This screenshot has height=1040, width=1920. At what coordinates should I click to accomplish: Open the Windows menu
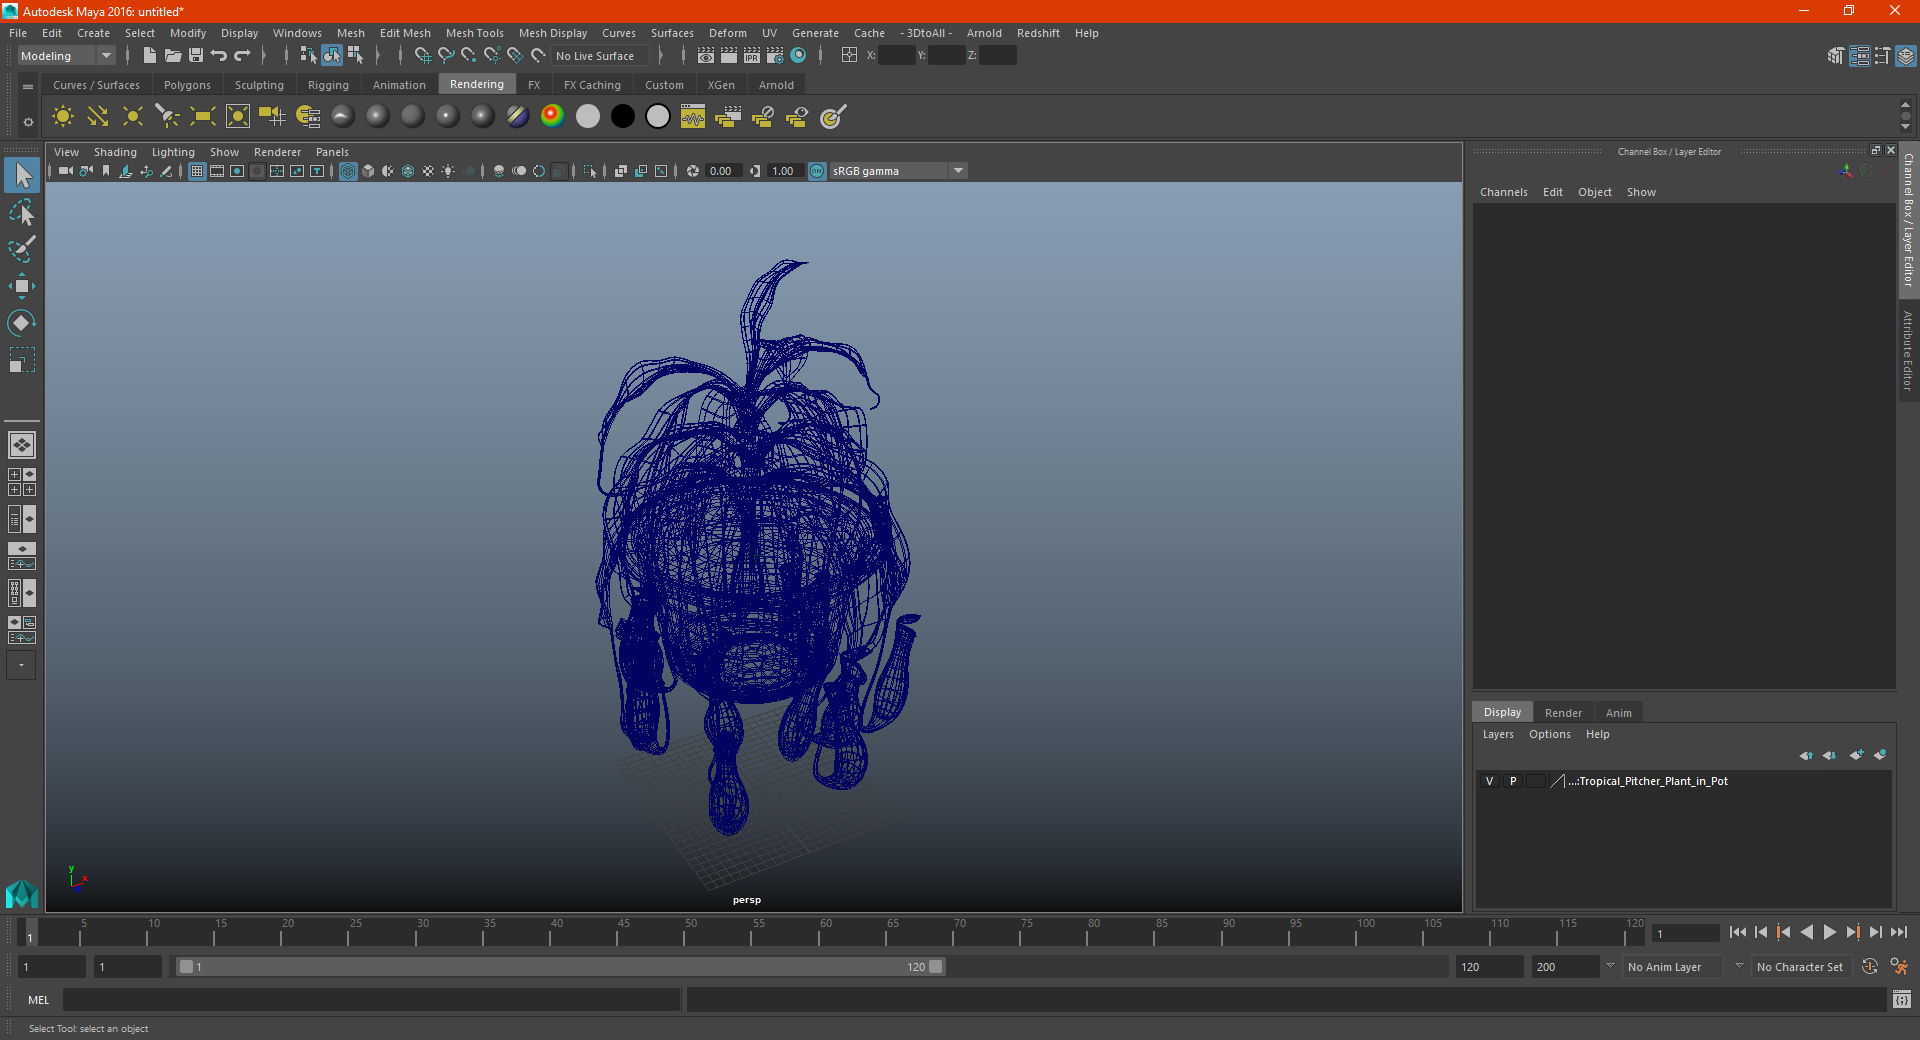coord(297,33)
